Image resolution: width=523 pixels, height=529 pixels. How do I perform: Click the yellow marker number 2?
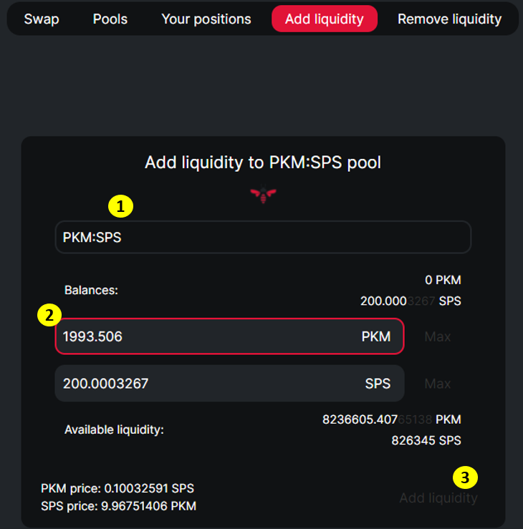(x=49, y=315)
